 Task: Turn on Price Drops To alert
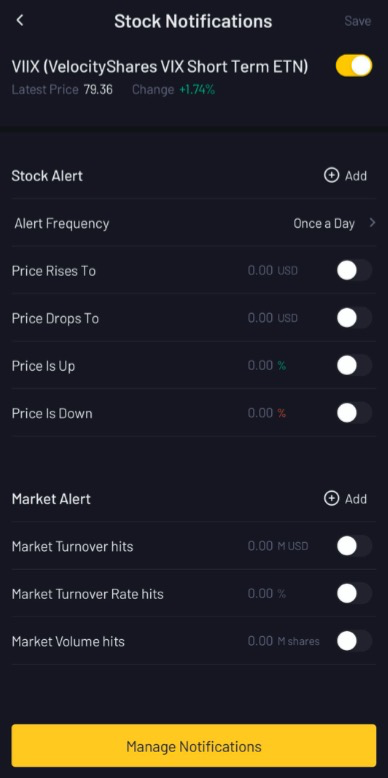[354, 318]
